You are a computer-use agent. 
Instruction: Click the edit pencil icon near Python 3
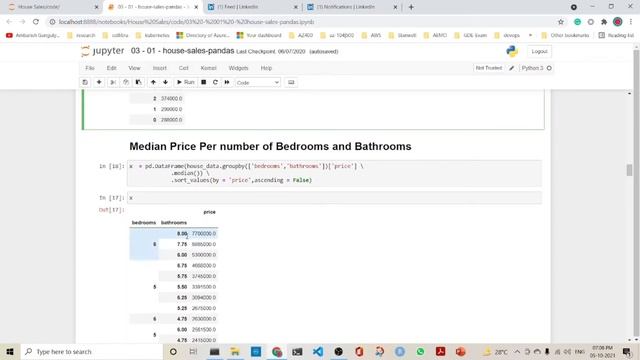[512, 68]
